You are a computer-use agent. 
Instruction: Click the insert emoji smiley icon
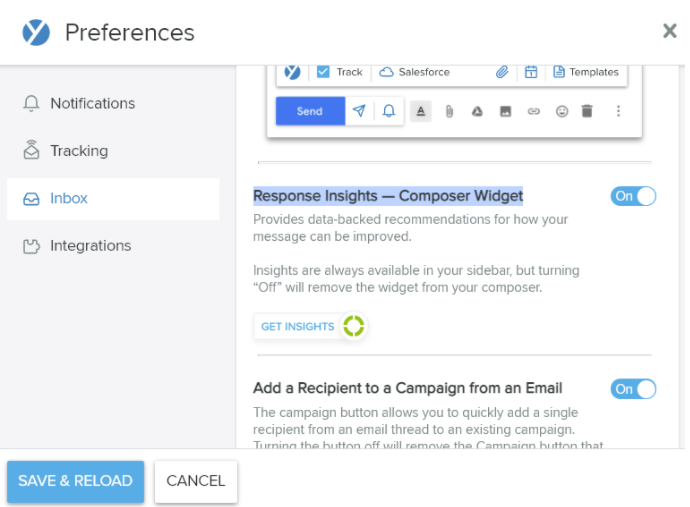[562, 111]
